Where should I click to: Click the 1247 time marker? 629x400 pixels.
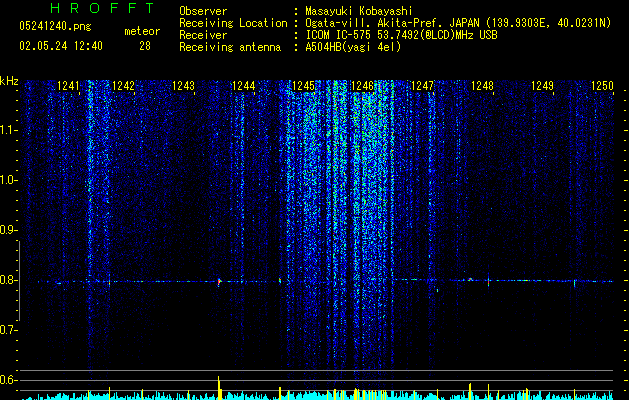422,86
